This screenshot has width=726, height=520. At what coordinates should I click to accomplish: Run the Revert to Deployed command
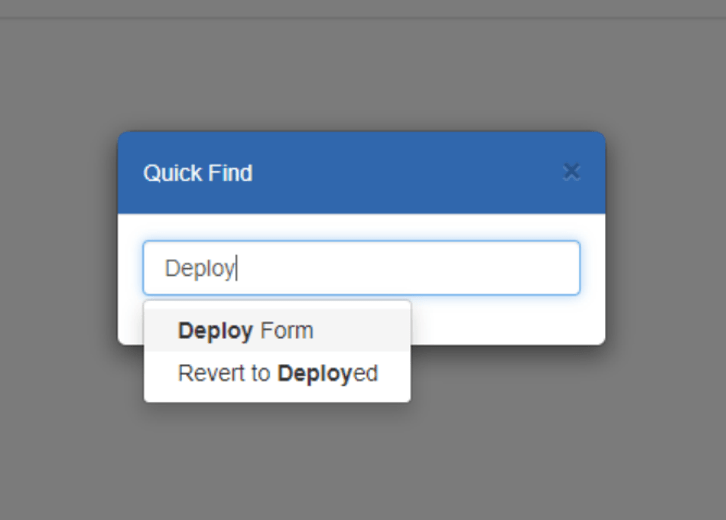coord(277,373)
